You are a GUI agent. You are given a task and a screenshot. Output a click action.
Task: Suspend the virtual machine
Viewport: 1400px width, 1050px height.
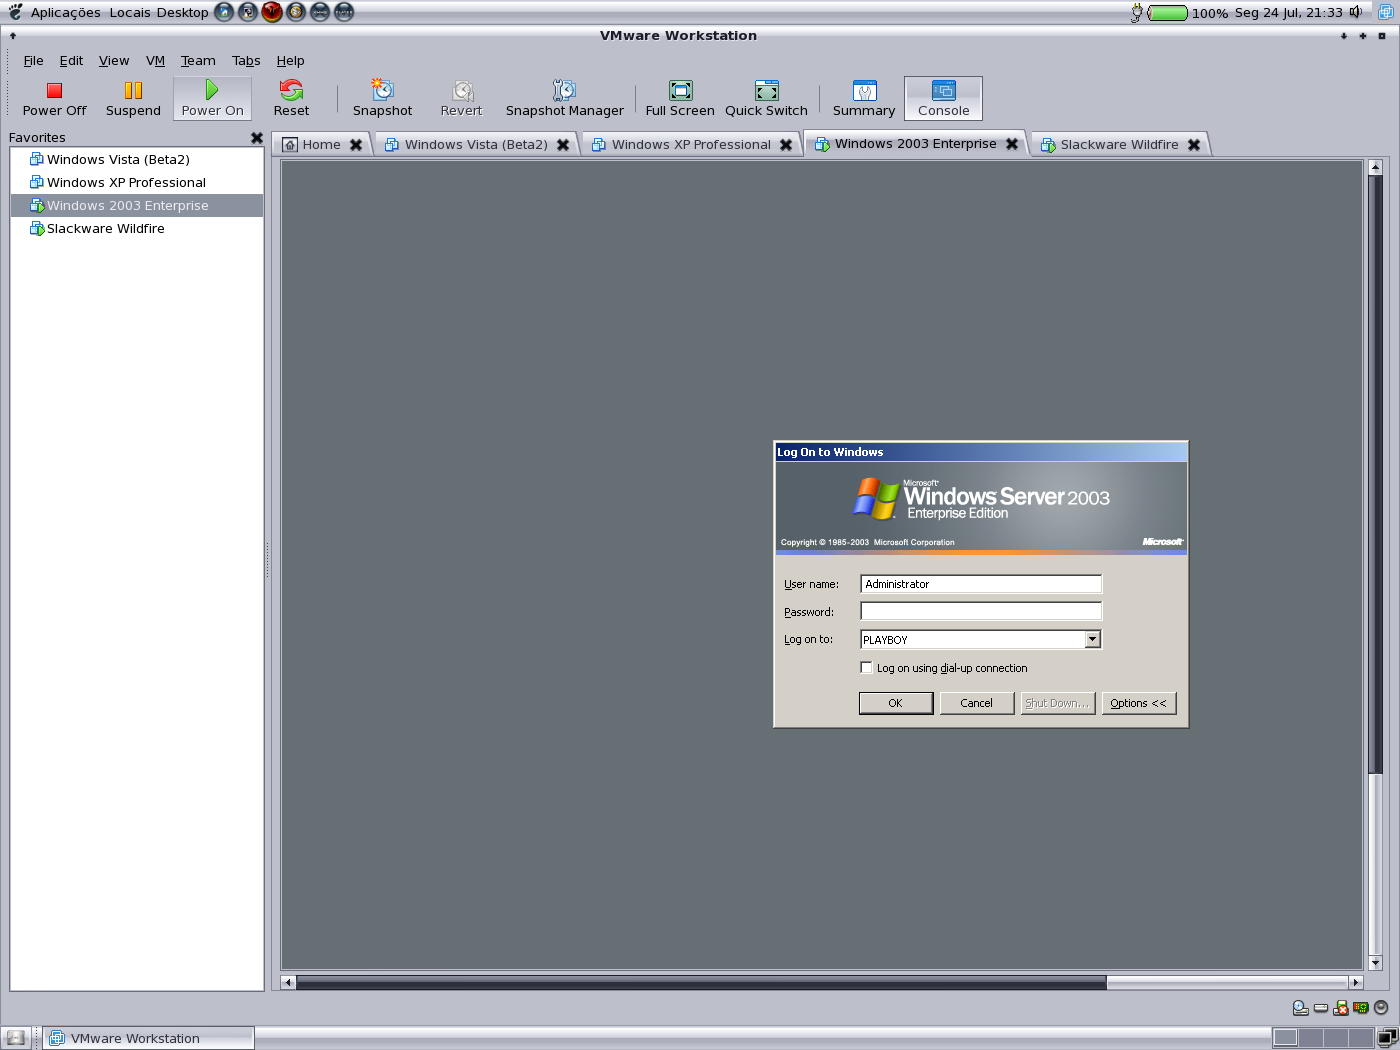tap(133, 99)
